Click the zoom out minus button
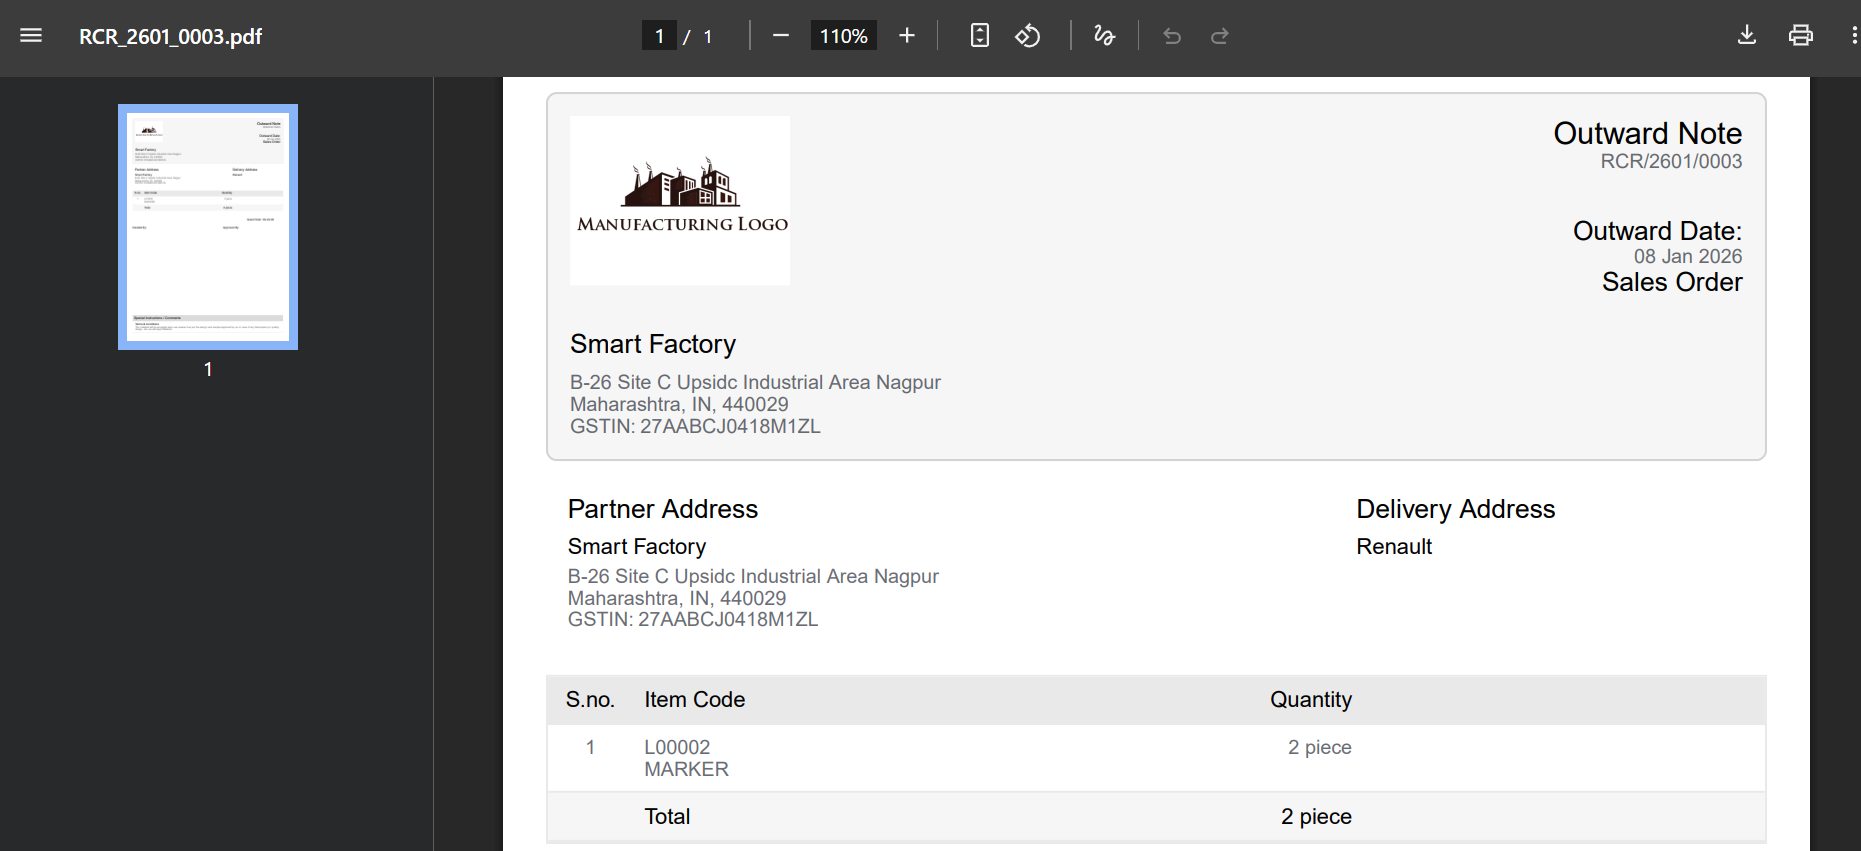The width and height of the screenshot is (1861, 851). pyautogui.click(x=781, y=36)
